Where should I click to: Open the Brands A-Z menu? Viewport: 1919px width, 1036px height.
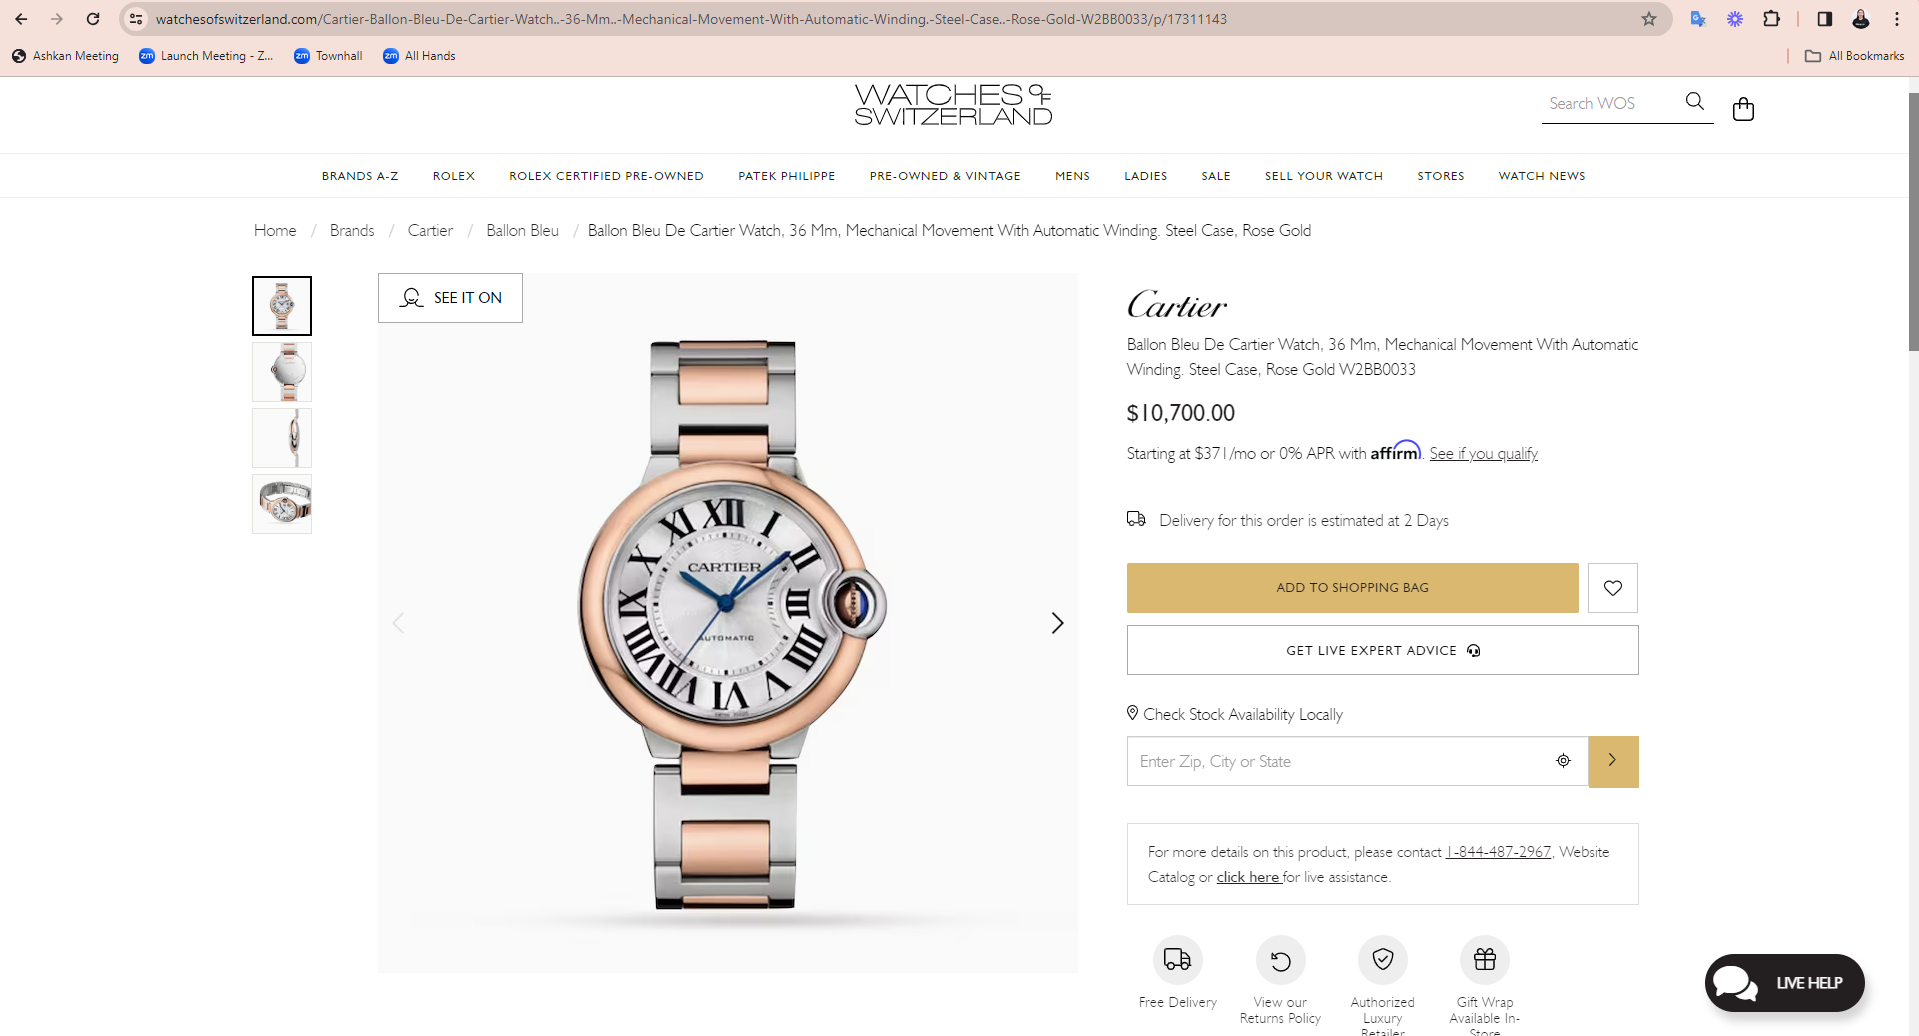coord(360,176)
